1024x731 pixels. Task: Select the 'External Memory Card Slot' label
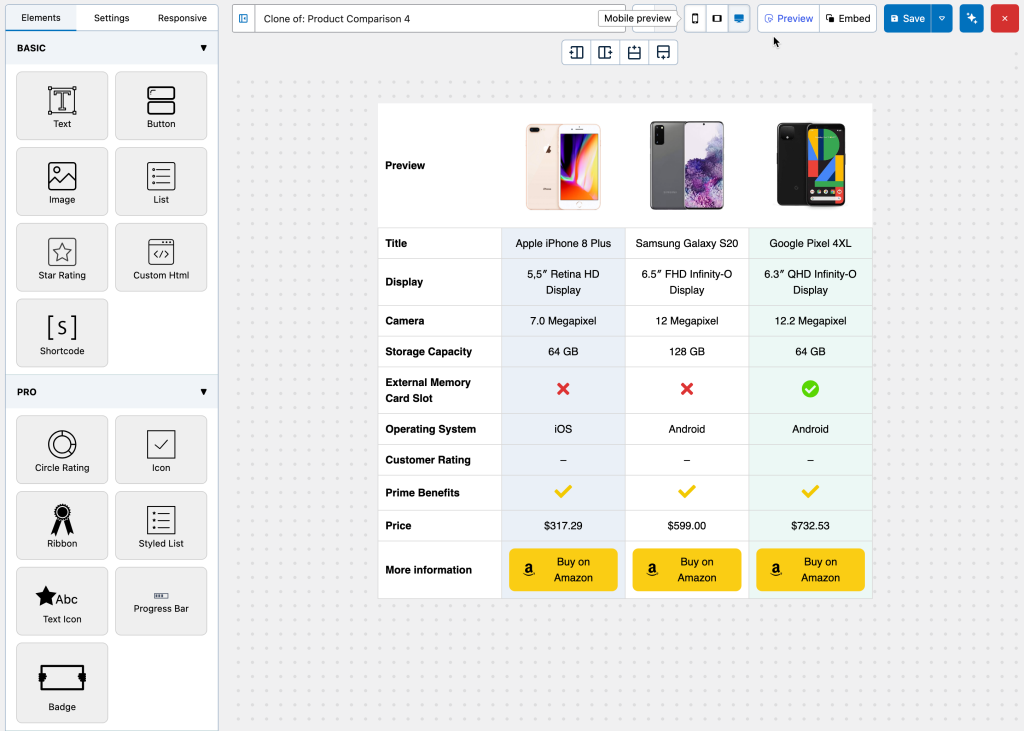coord(428,390)
